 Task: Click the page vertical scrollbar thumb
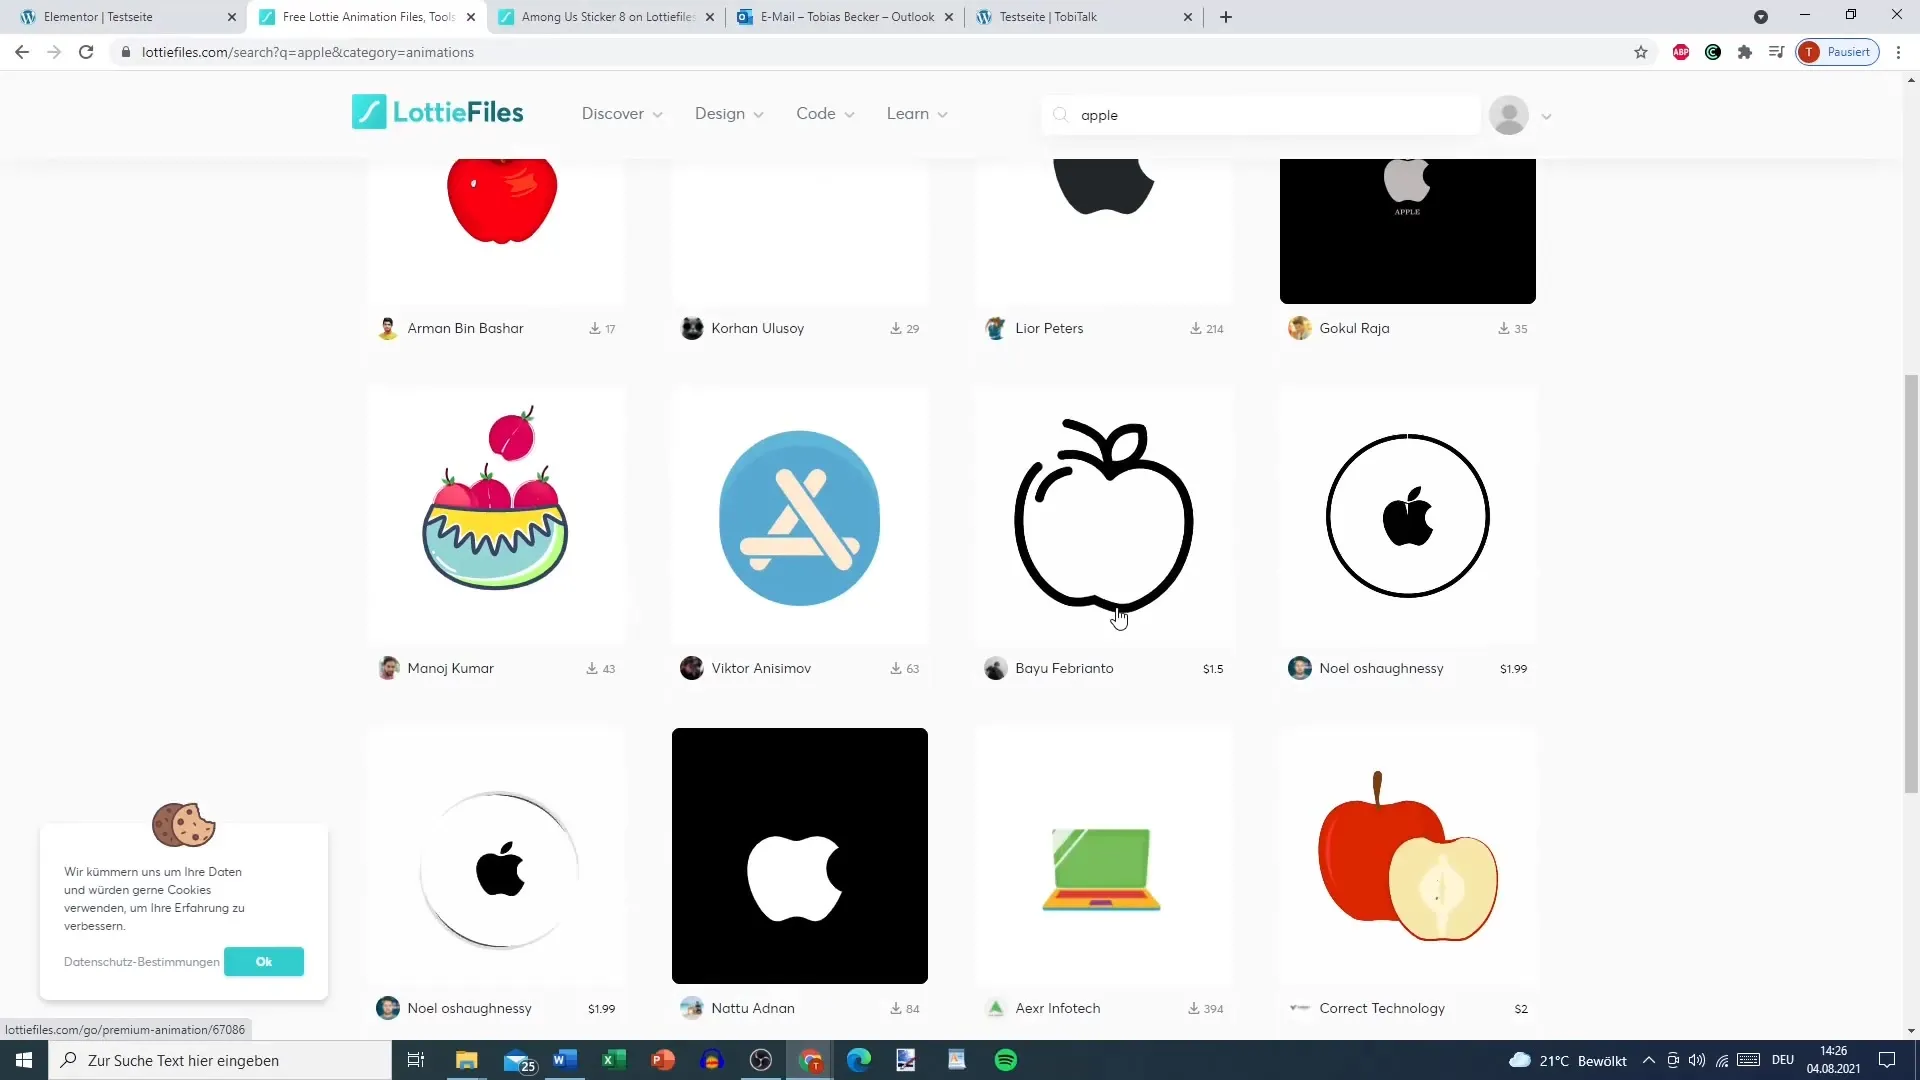click(x=1911, y=584)
